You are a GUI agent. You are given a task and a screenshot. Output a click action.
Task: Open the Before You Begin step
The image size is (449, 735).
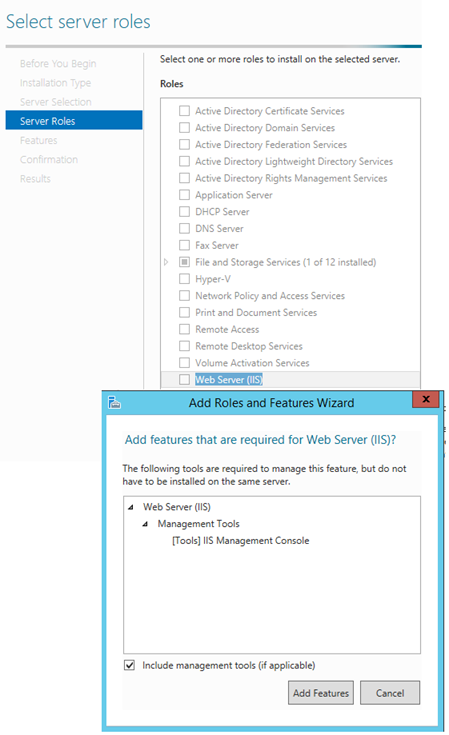pos(58,63)
